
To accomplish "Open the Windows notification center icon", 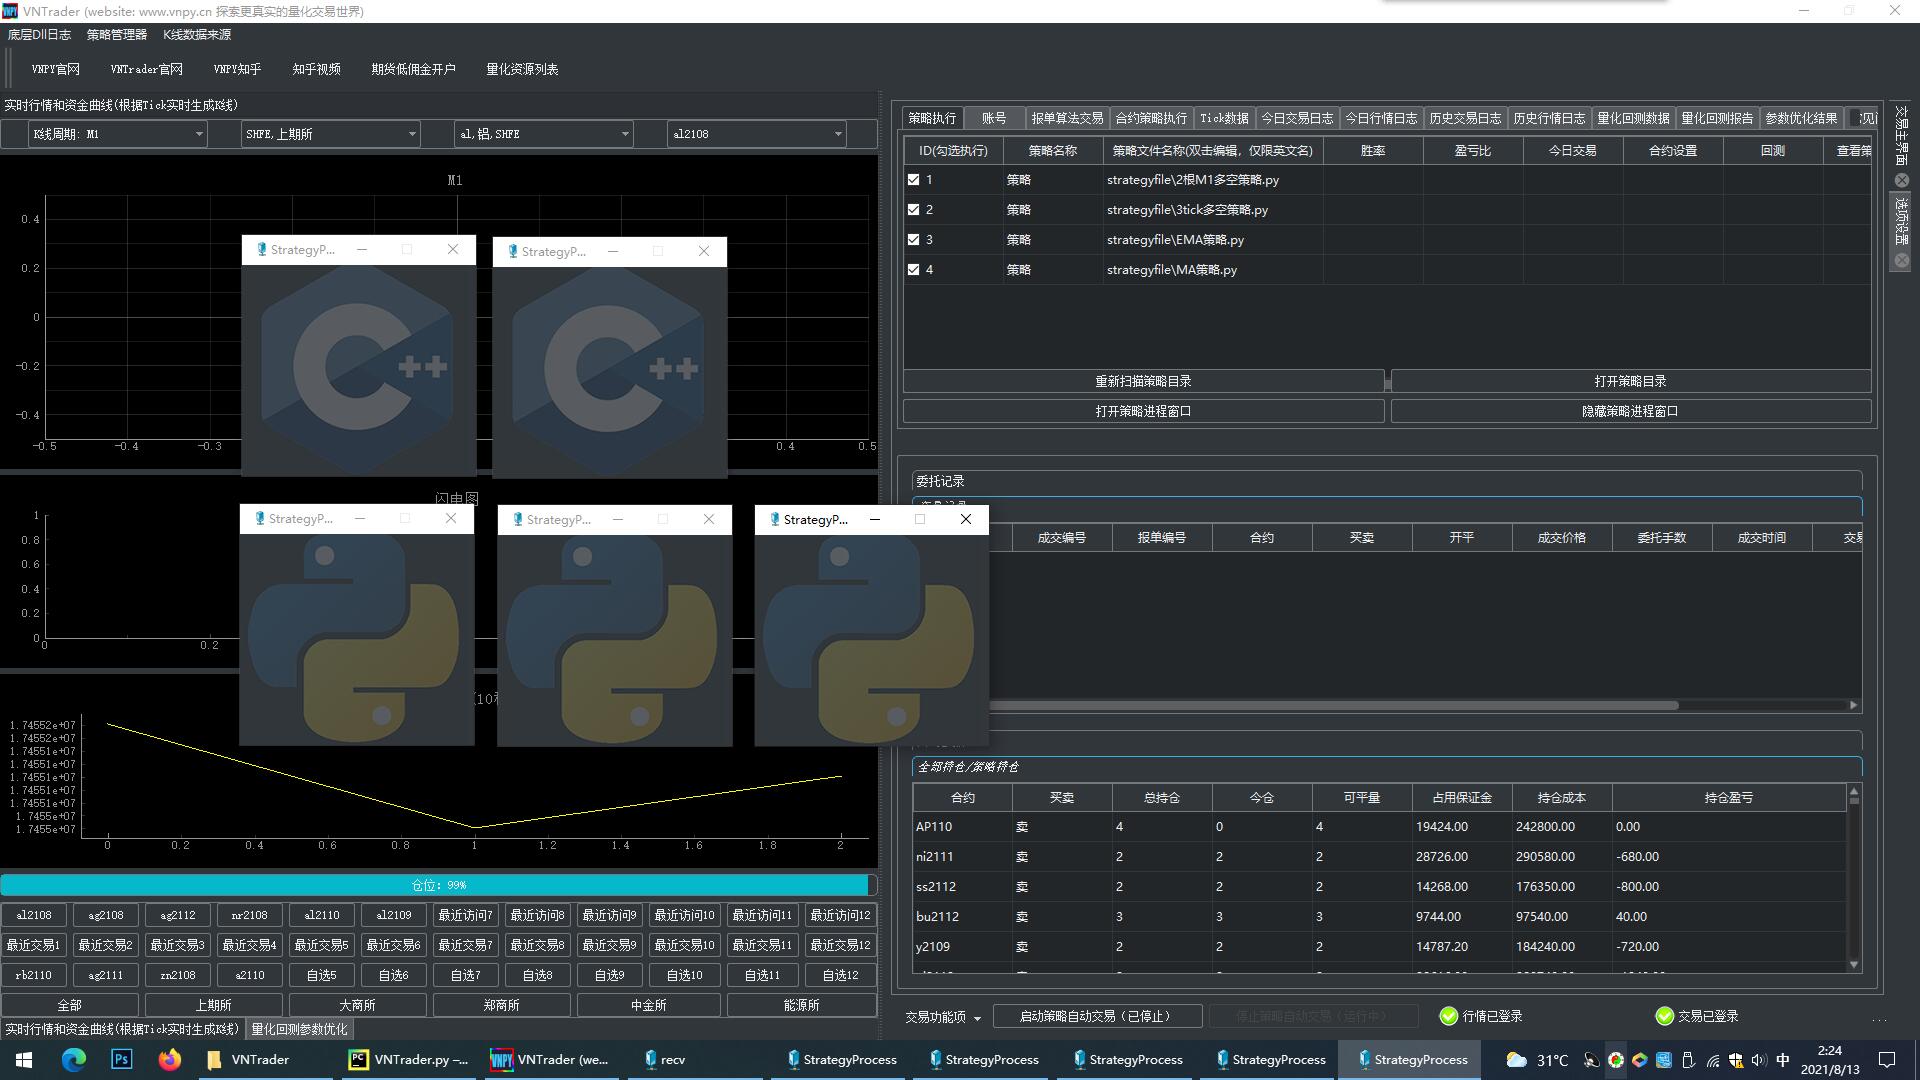I will click(x=1887, y=1059).
